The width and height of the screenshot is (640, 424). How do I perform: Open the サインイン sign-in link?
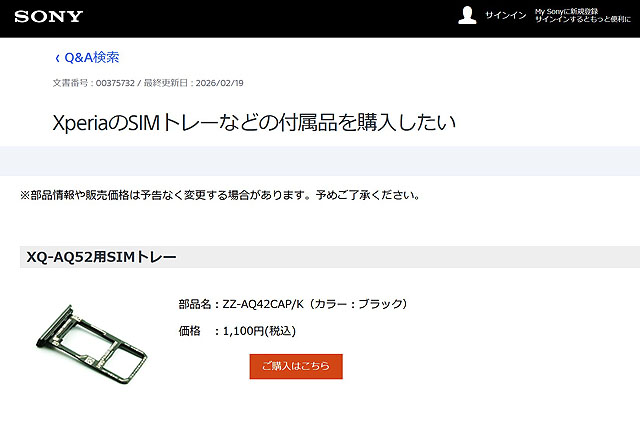(506, 16)
